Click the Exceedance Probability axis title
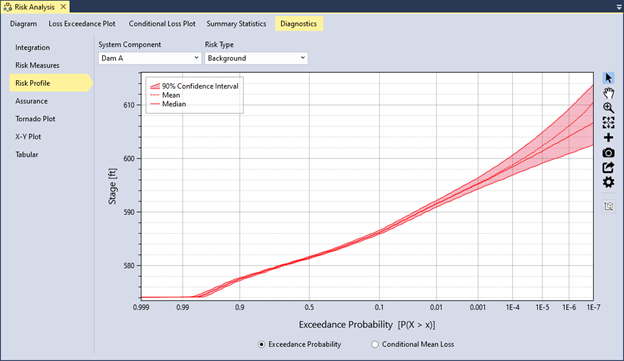624x361 pixels. (367, 325)
